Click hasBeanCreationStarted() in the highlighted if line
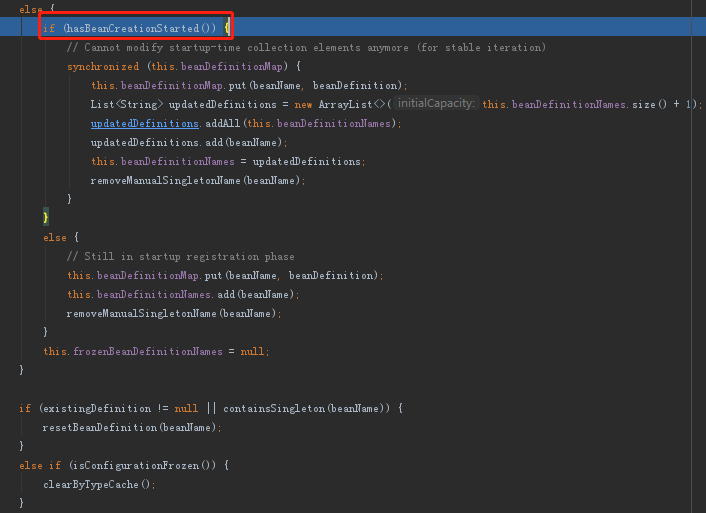Screen dimensions: 706x513 pos(140,28)
